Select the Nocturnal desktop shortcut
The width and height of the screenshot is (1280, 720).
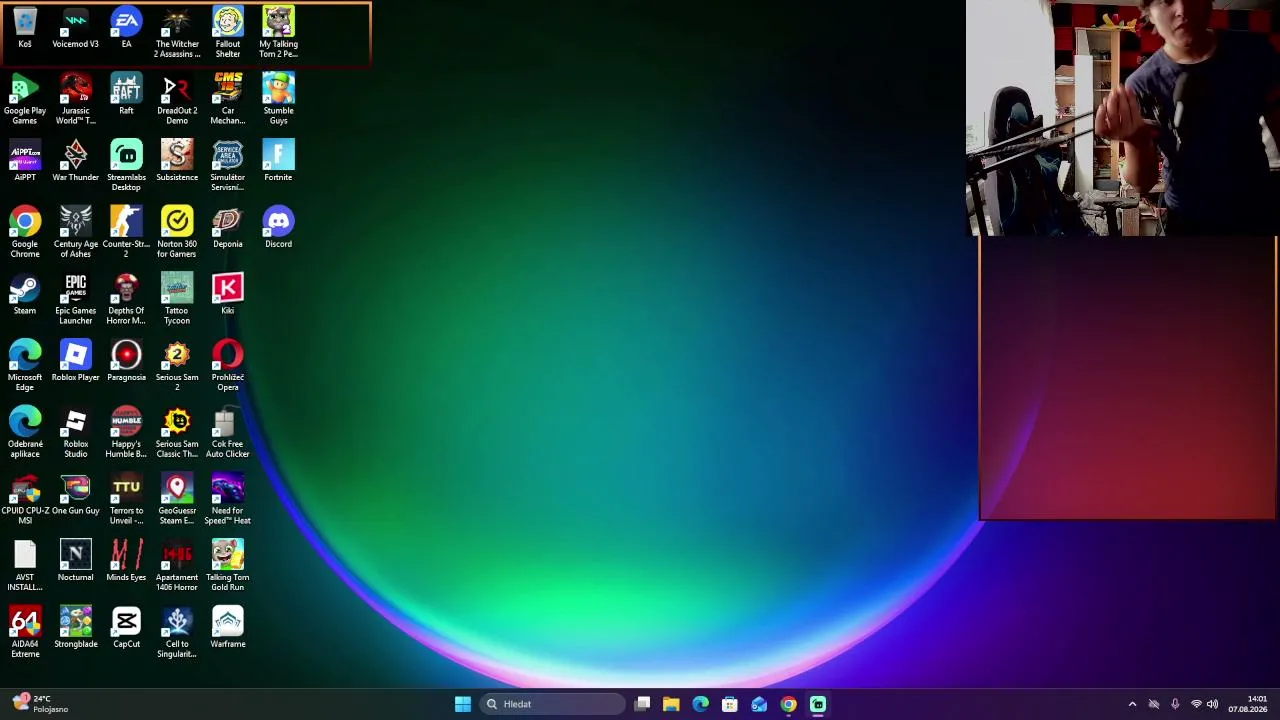(76, 561)
